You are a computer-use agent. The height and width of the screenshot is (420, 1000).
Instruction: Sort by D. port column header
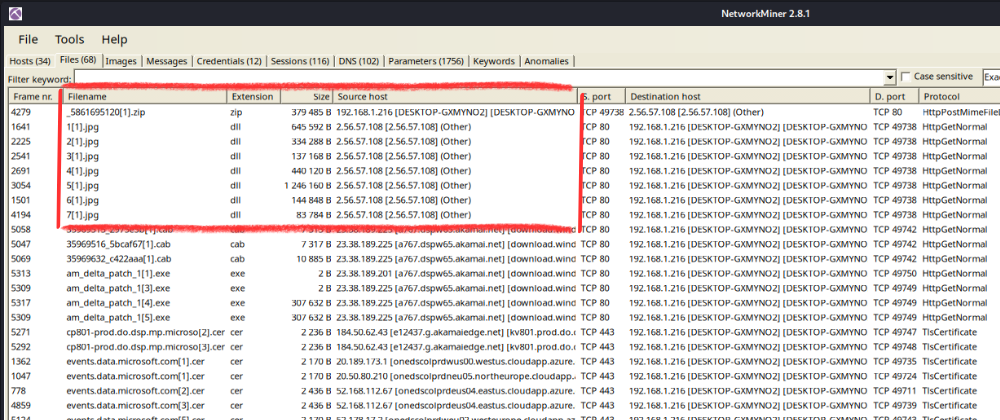[894, 97]
